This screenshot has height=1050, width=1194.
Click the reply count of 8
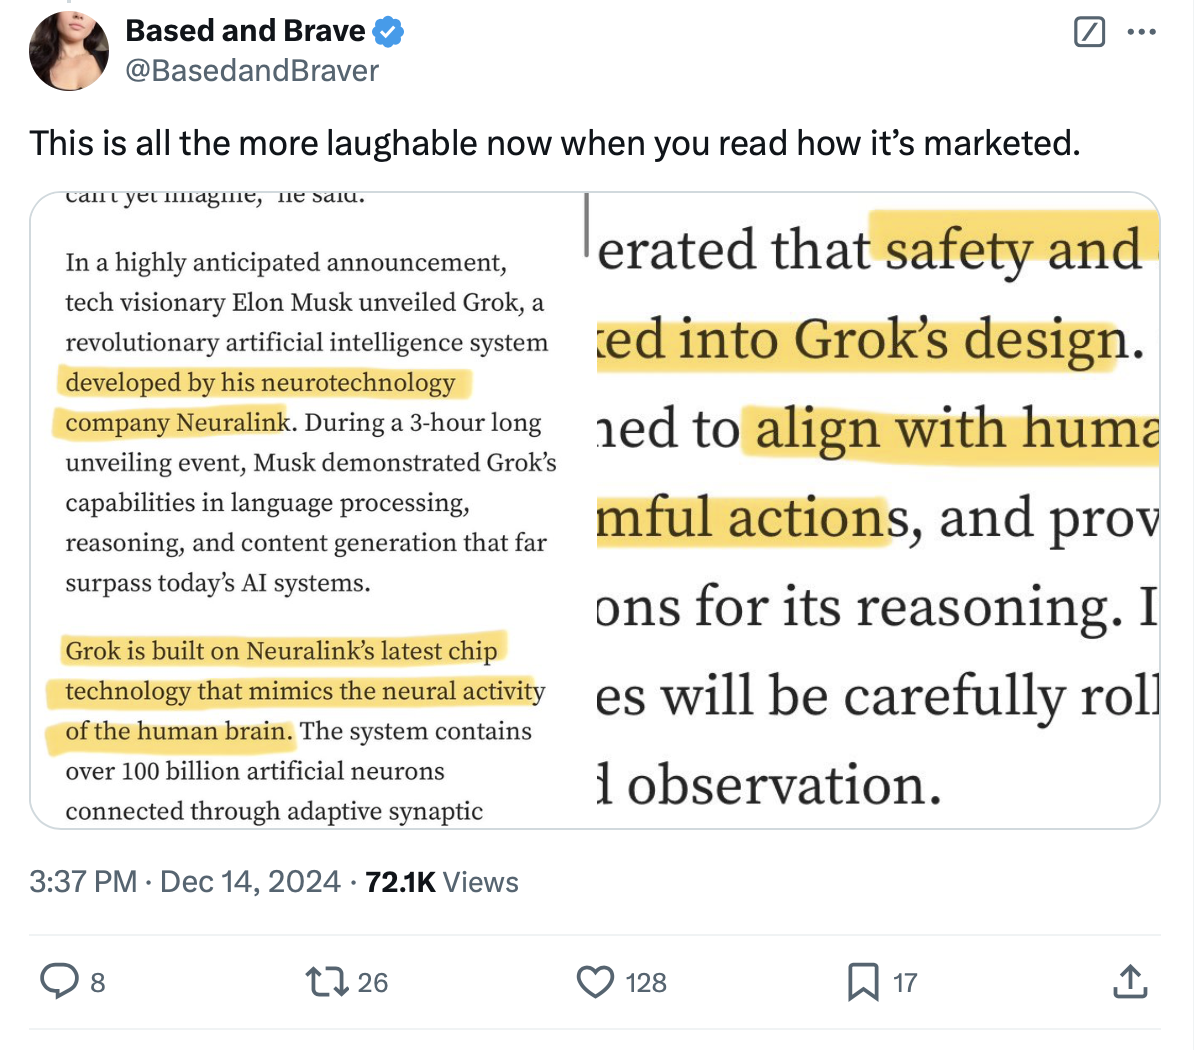point(97,983)
